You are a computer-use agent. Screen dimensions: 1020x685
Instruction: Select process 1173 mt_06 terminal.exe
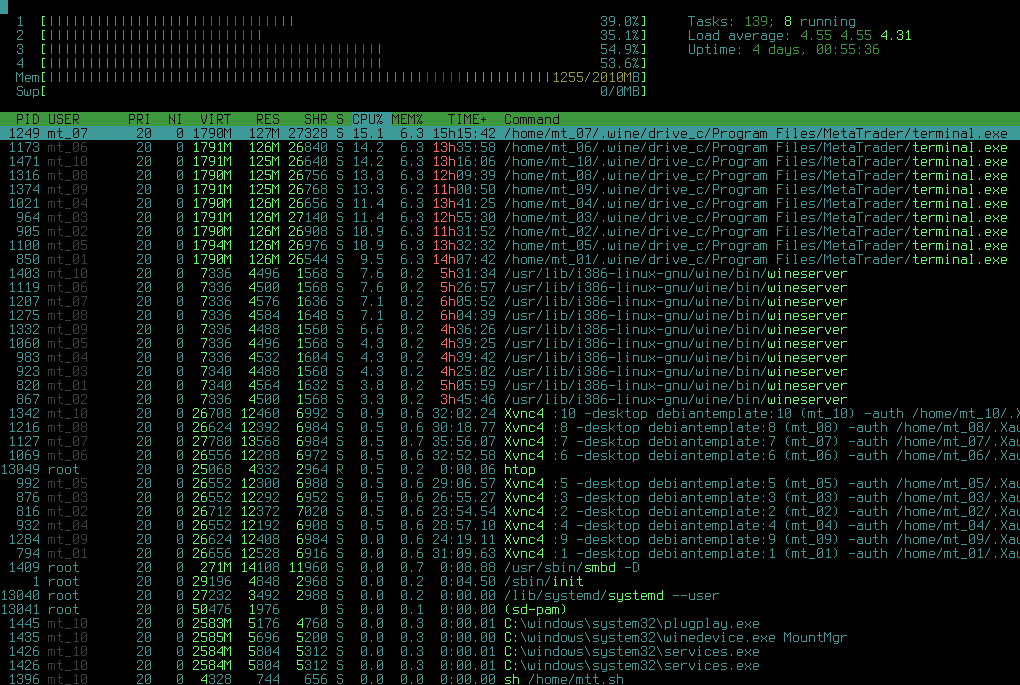510,147
